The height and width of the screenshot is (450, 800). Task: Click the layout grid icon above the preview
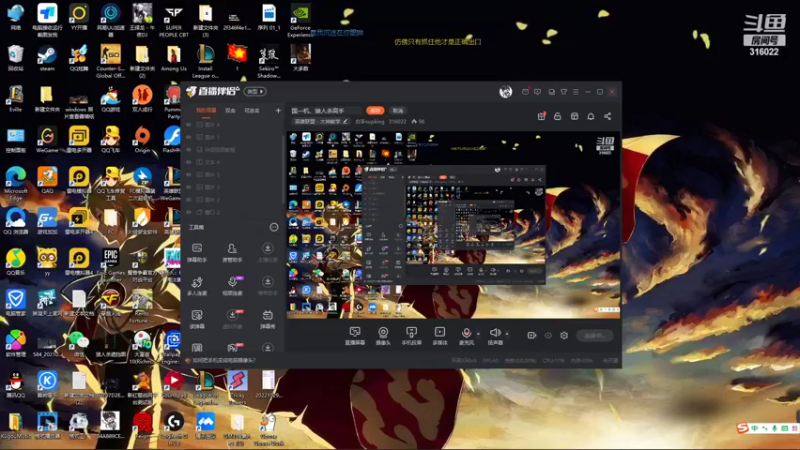click(x=574, y=116)
